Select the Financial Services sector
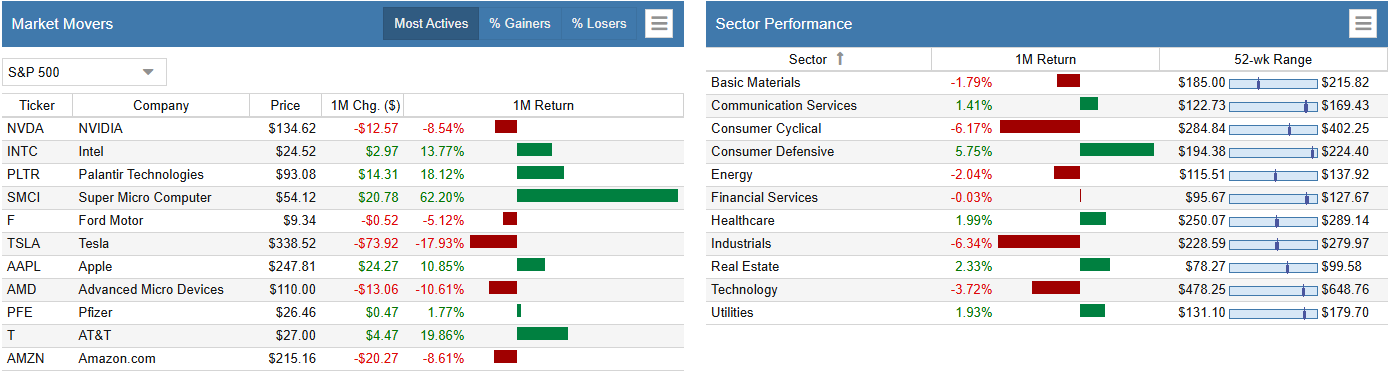The image size is (1389, 377). pyautogui.click(x=764, y=197)
